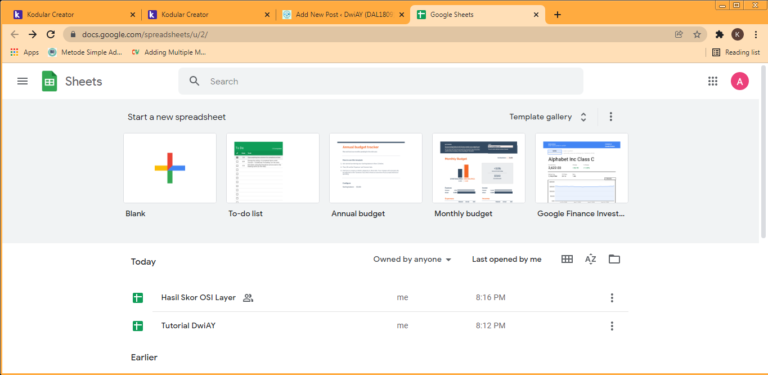Open the Owned by anyone dropdown
768x375 pixels.
(x=412, y=259)
